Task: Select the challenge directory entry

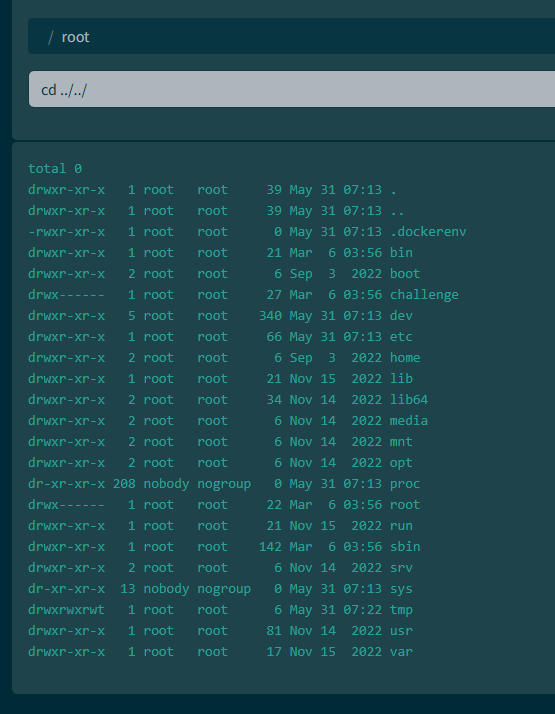Action: point(424,295)
